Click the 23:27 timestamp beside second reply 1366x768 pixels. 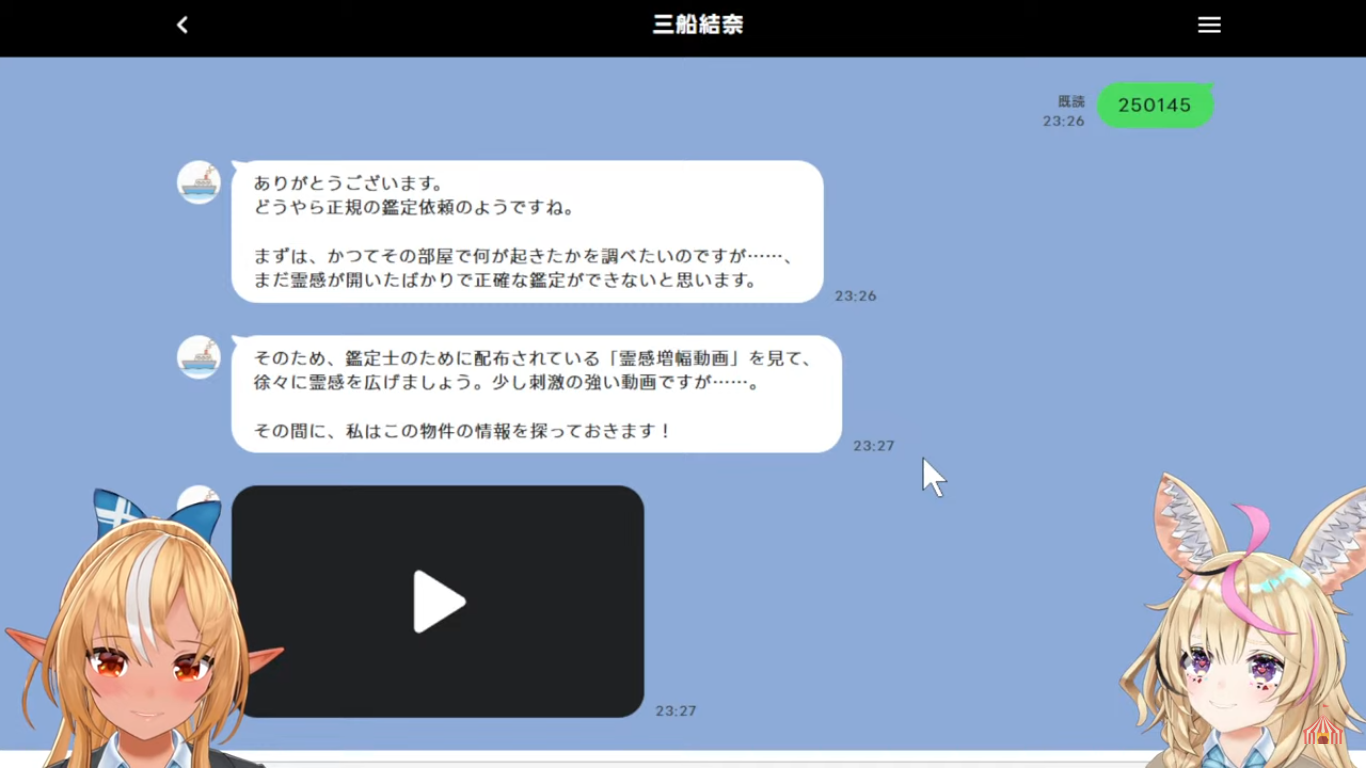pos(874,446)
